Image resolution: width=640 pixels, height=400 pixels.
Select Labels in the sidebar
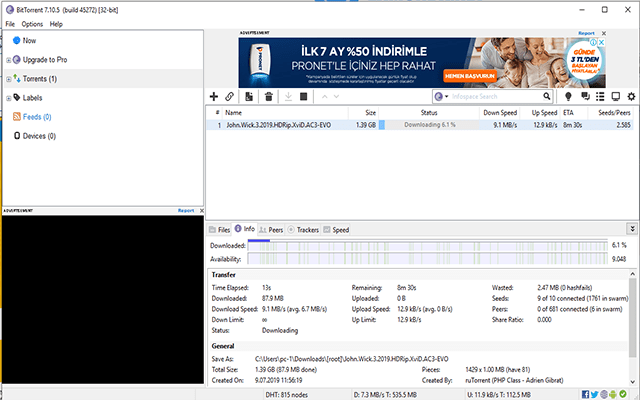(32, 98)
